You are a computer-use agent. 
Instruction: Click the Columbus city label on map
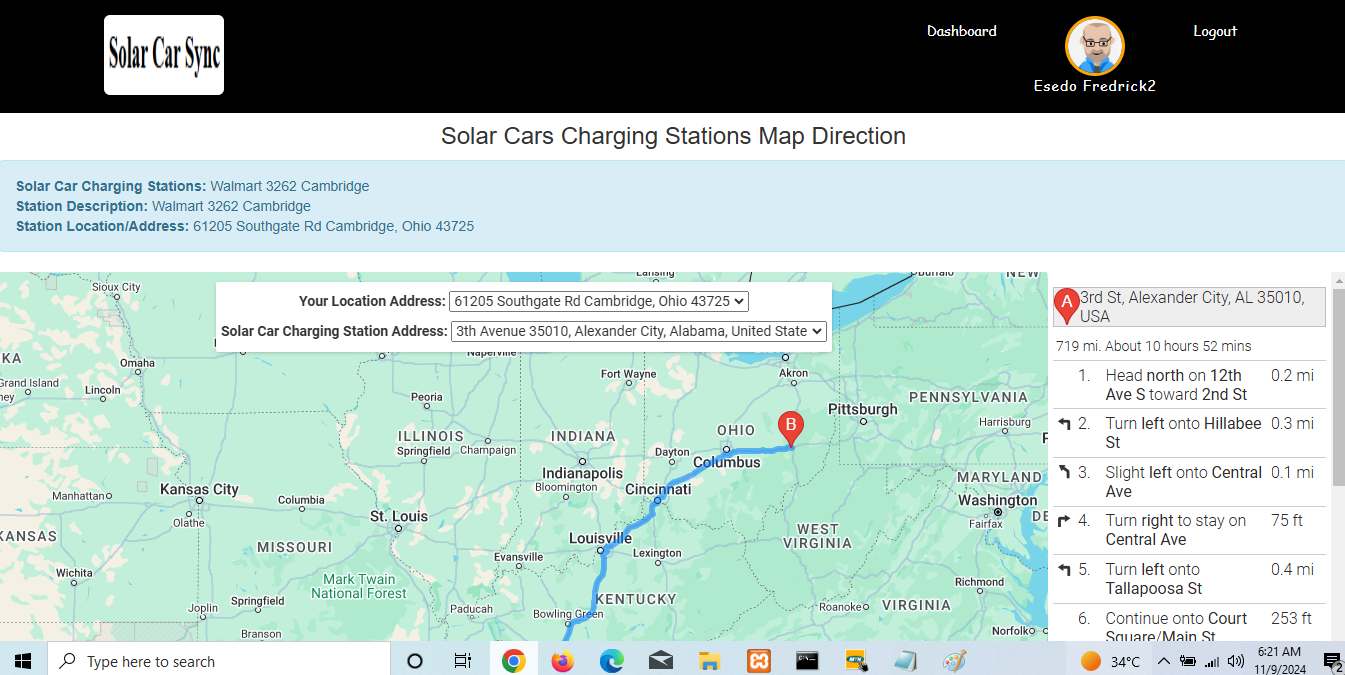click(x=727, y=462)
